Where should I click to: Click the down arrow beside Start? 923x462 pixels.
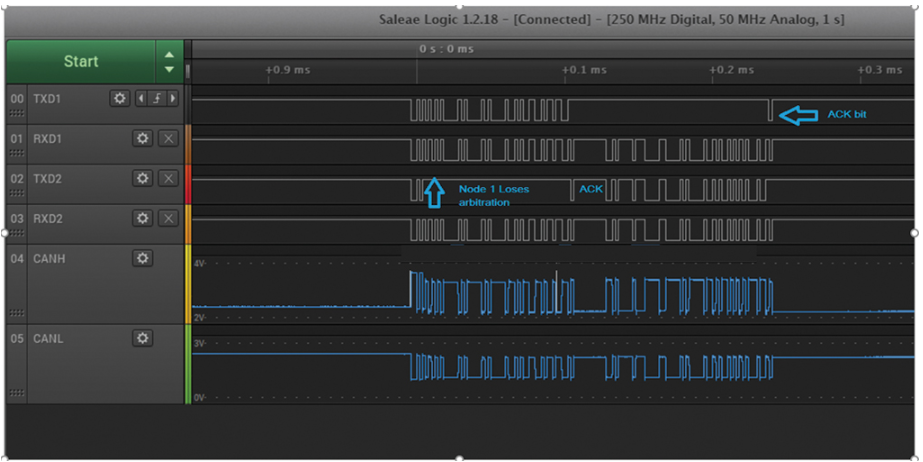[170, 69]
